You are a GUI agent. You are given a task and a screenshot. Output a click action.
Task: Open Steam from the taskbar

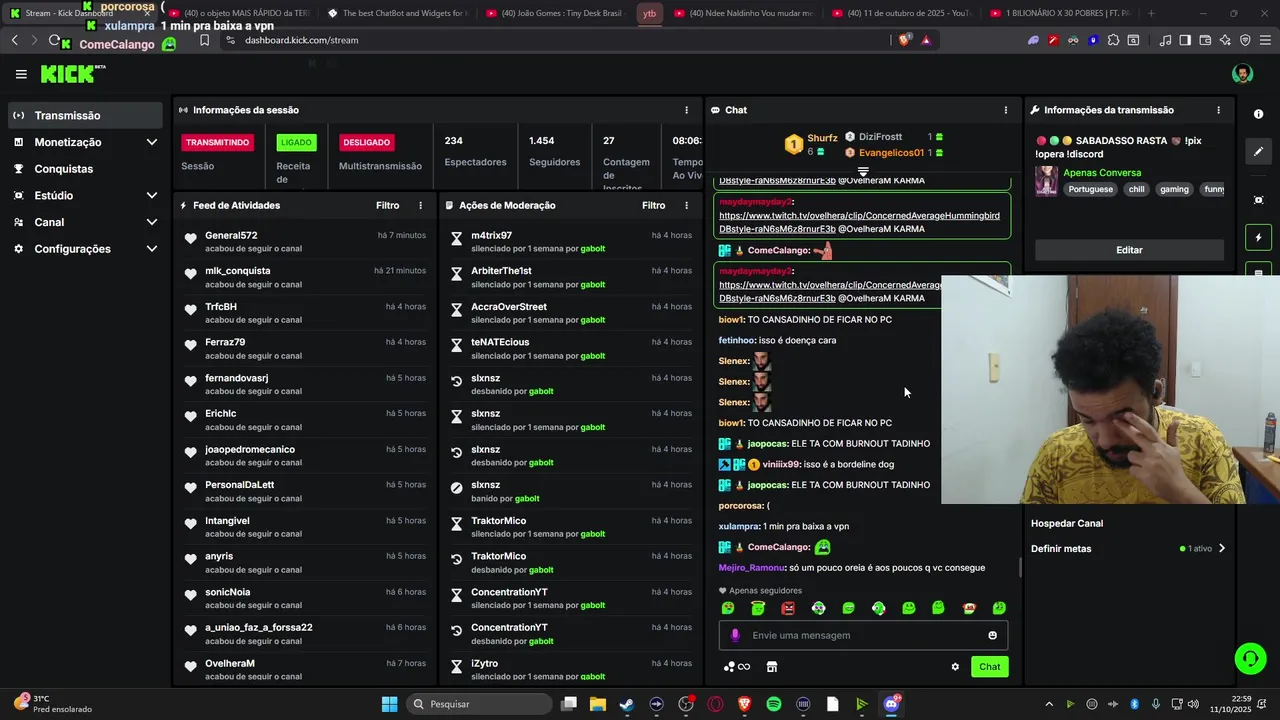click(626, 704)
